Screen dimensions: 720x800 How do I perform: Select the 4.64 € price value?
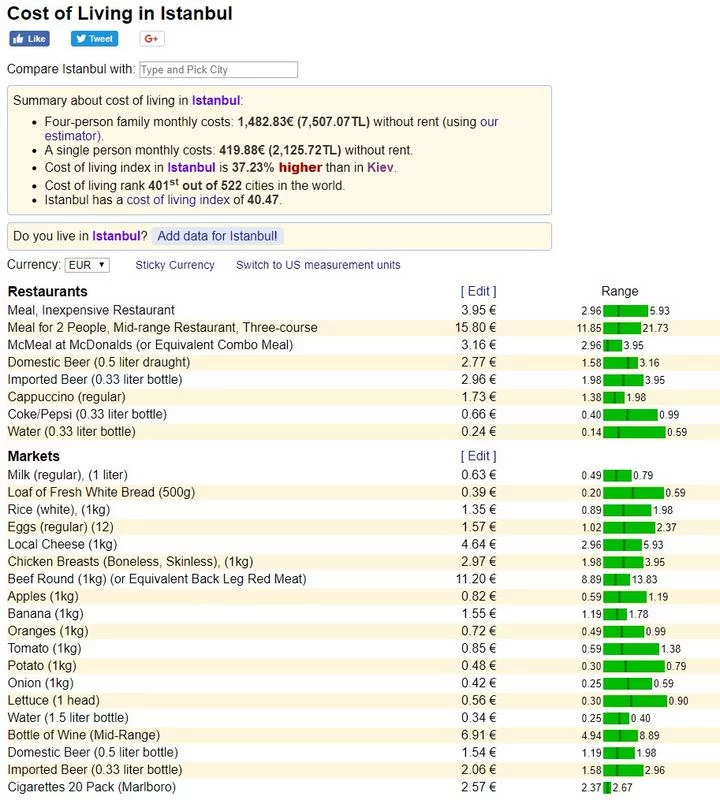(479, 544)
